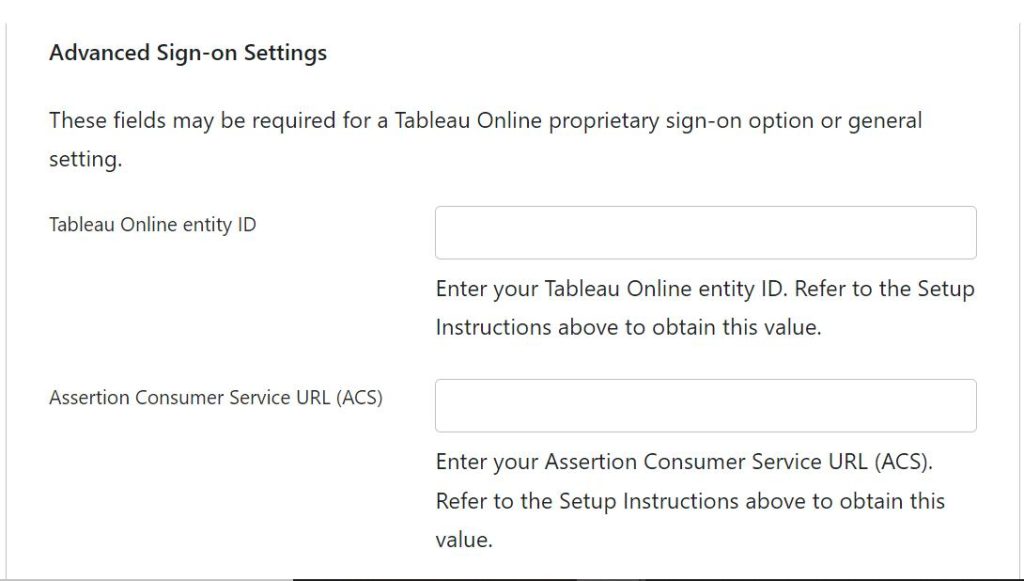The width and height of the screenshot is (1024, 581).
Task: Click '(ACS).' ending the first ACS help line
Action: click(904, 462)
